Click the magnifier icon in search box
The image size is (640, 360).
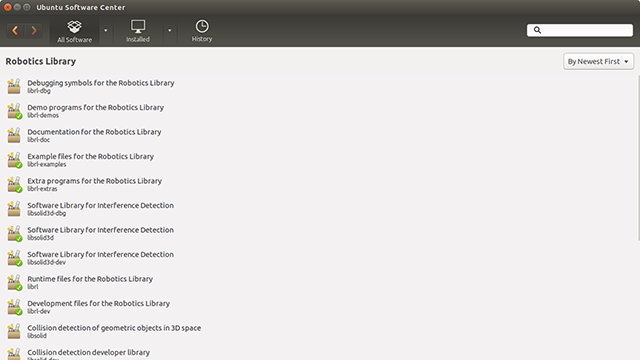[x=537, y=30]
